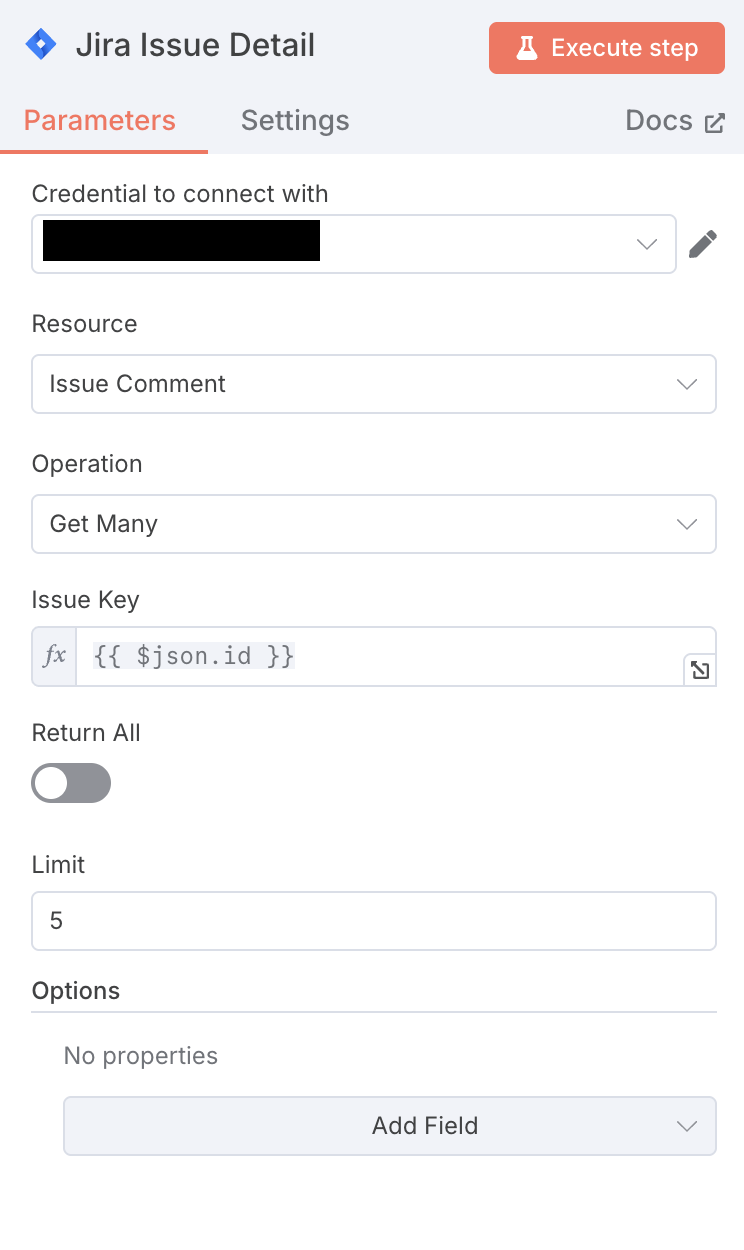Click the pencil icon to edit credential

703,244
